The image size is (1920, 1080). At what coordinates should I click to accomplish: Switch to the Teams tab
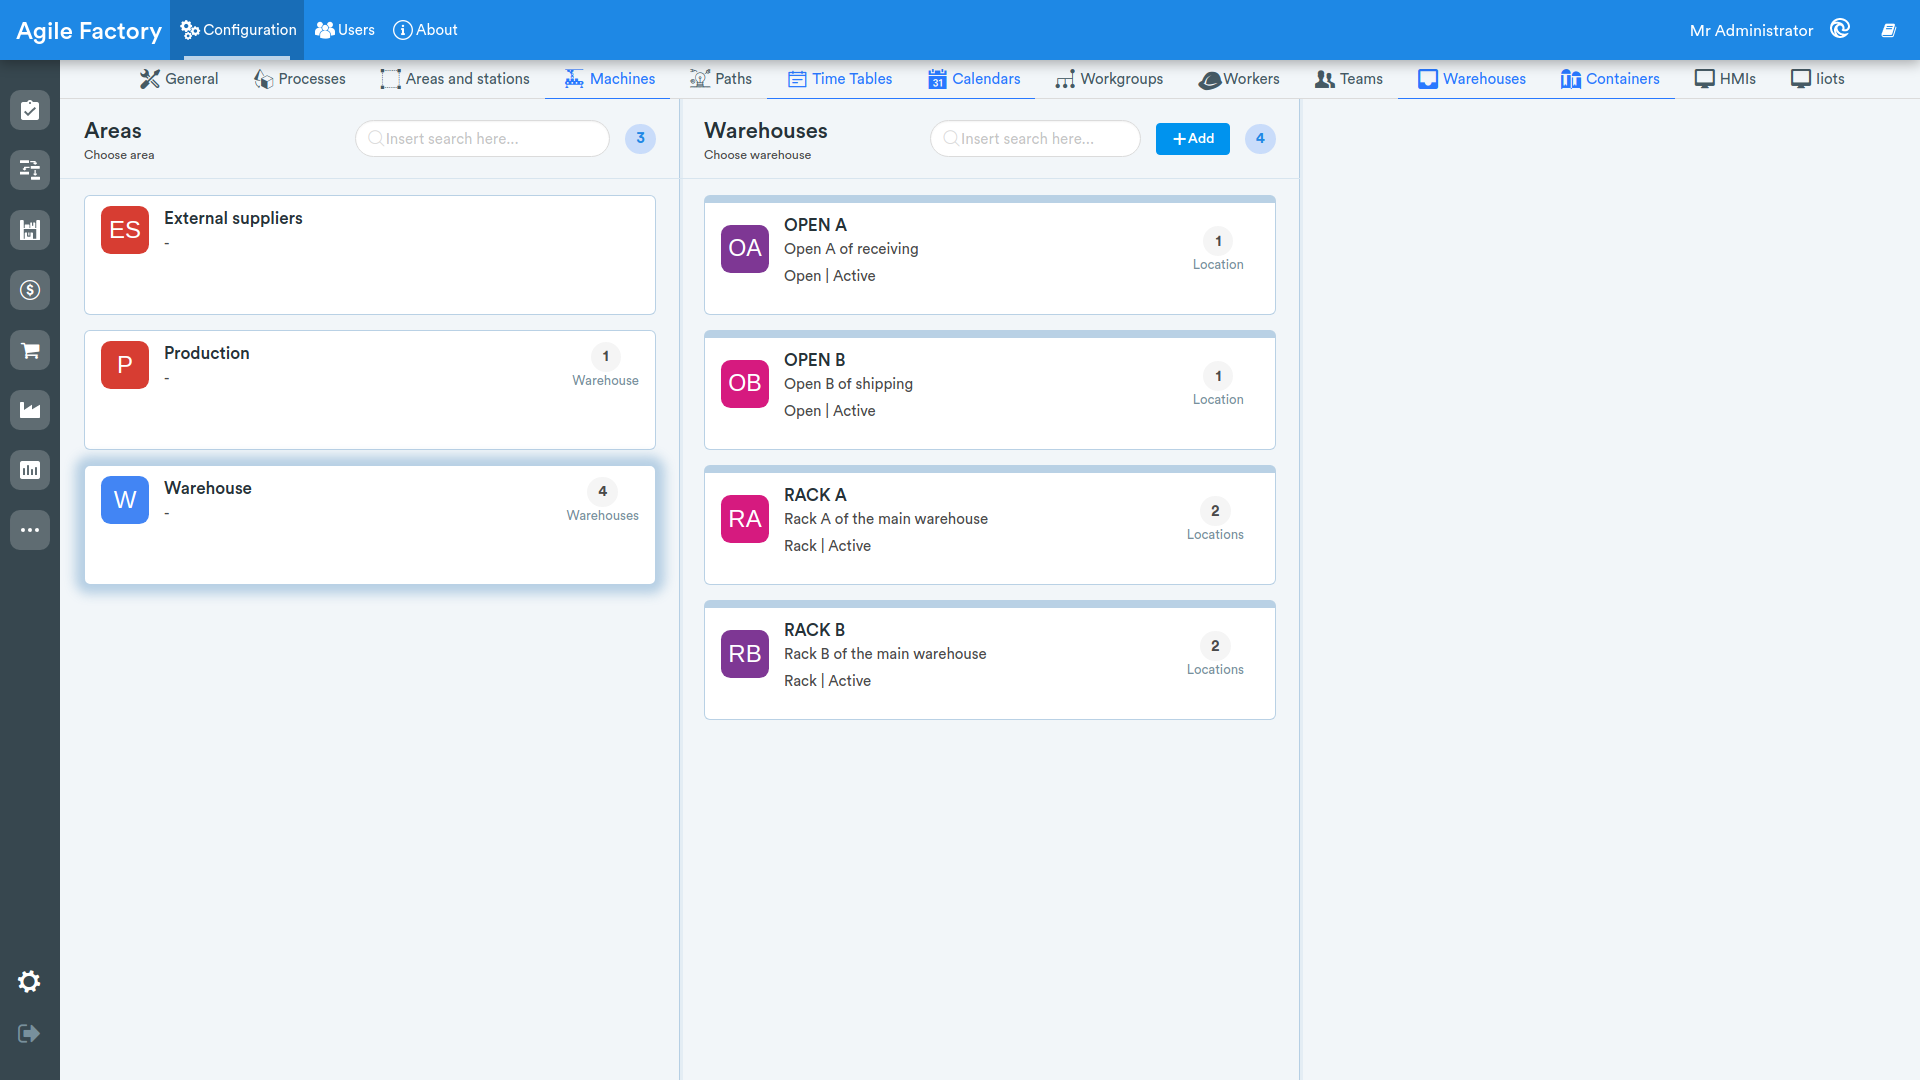click(1349, 79)
